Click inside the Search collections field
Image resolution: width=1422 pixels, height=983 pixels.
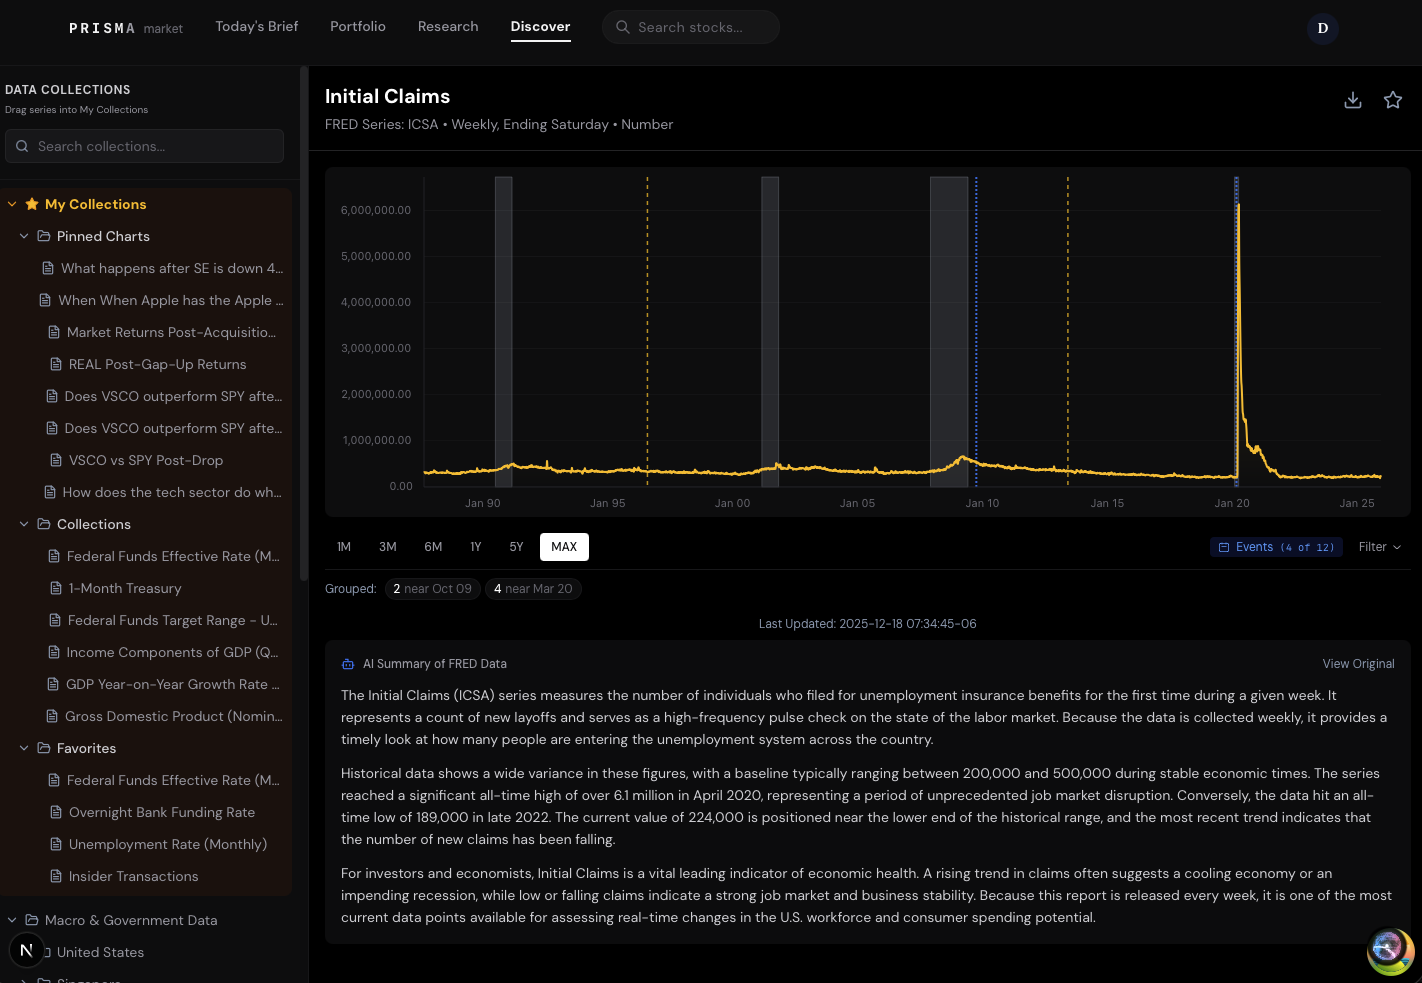144,146
